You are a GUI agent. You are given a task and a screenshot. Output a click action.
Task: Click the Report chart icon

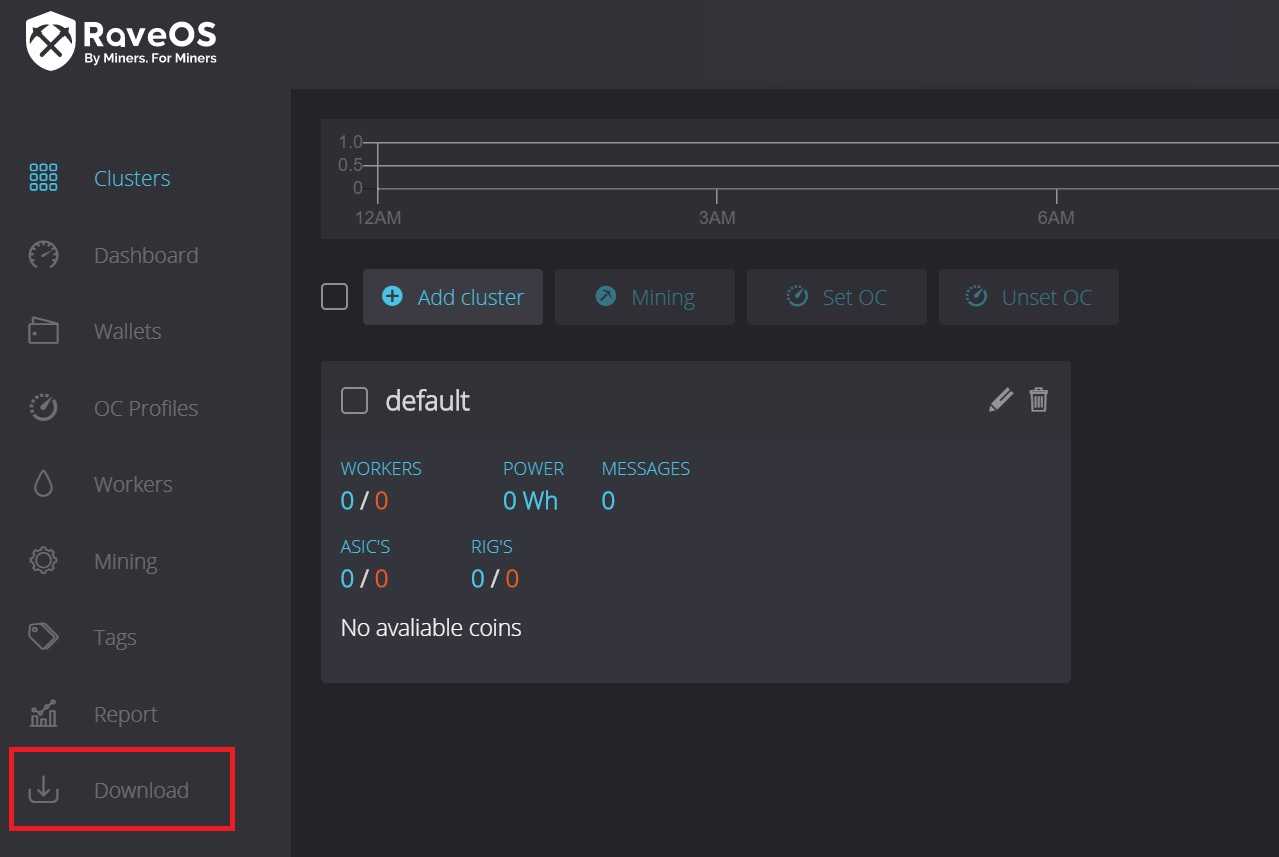(44, 714)
